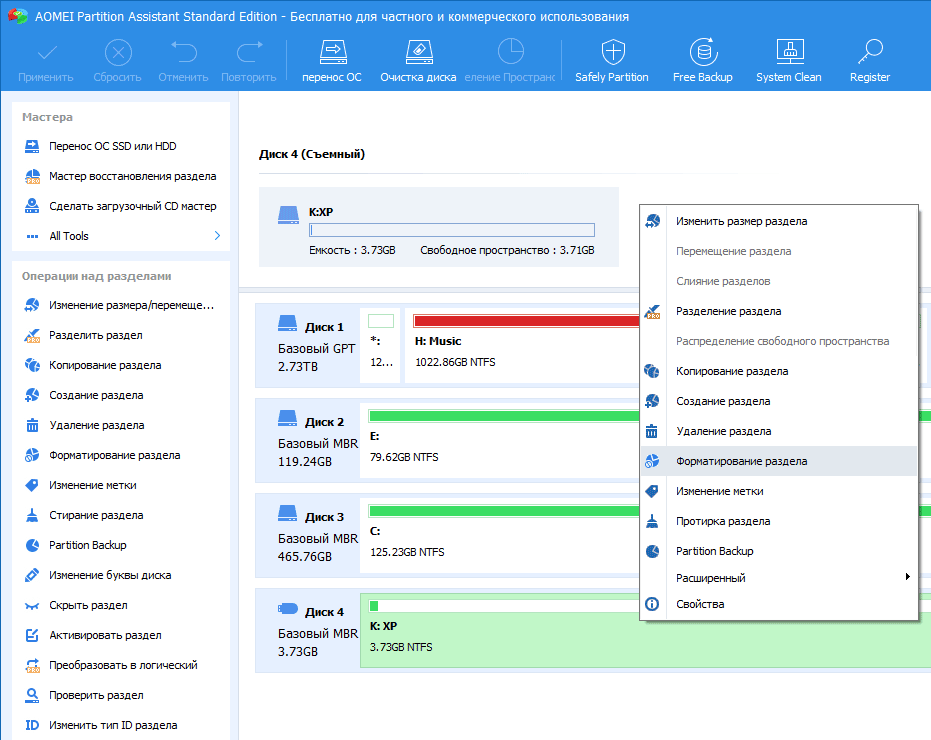Screen dimensions: 931x740
Task: Click sidebar 'Проверить раздел' magnifier icon
Action: pos(32,695)
